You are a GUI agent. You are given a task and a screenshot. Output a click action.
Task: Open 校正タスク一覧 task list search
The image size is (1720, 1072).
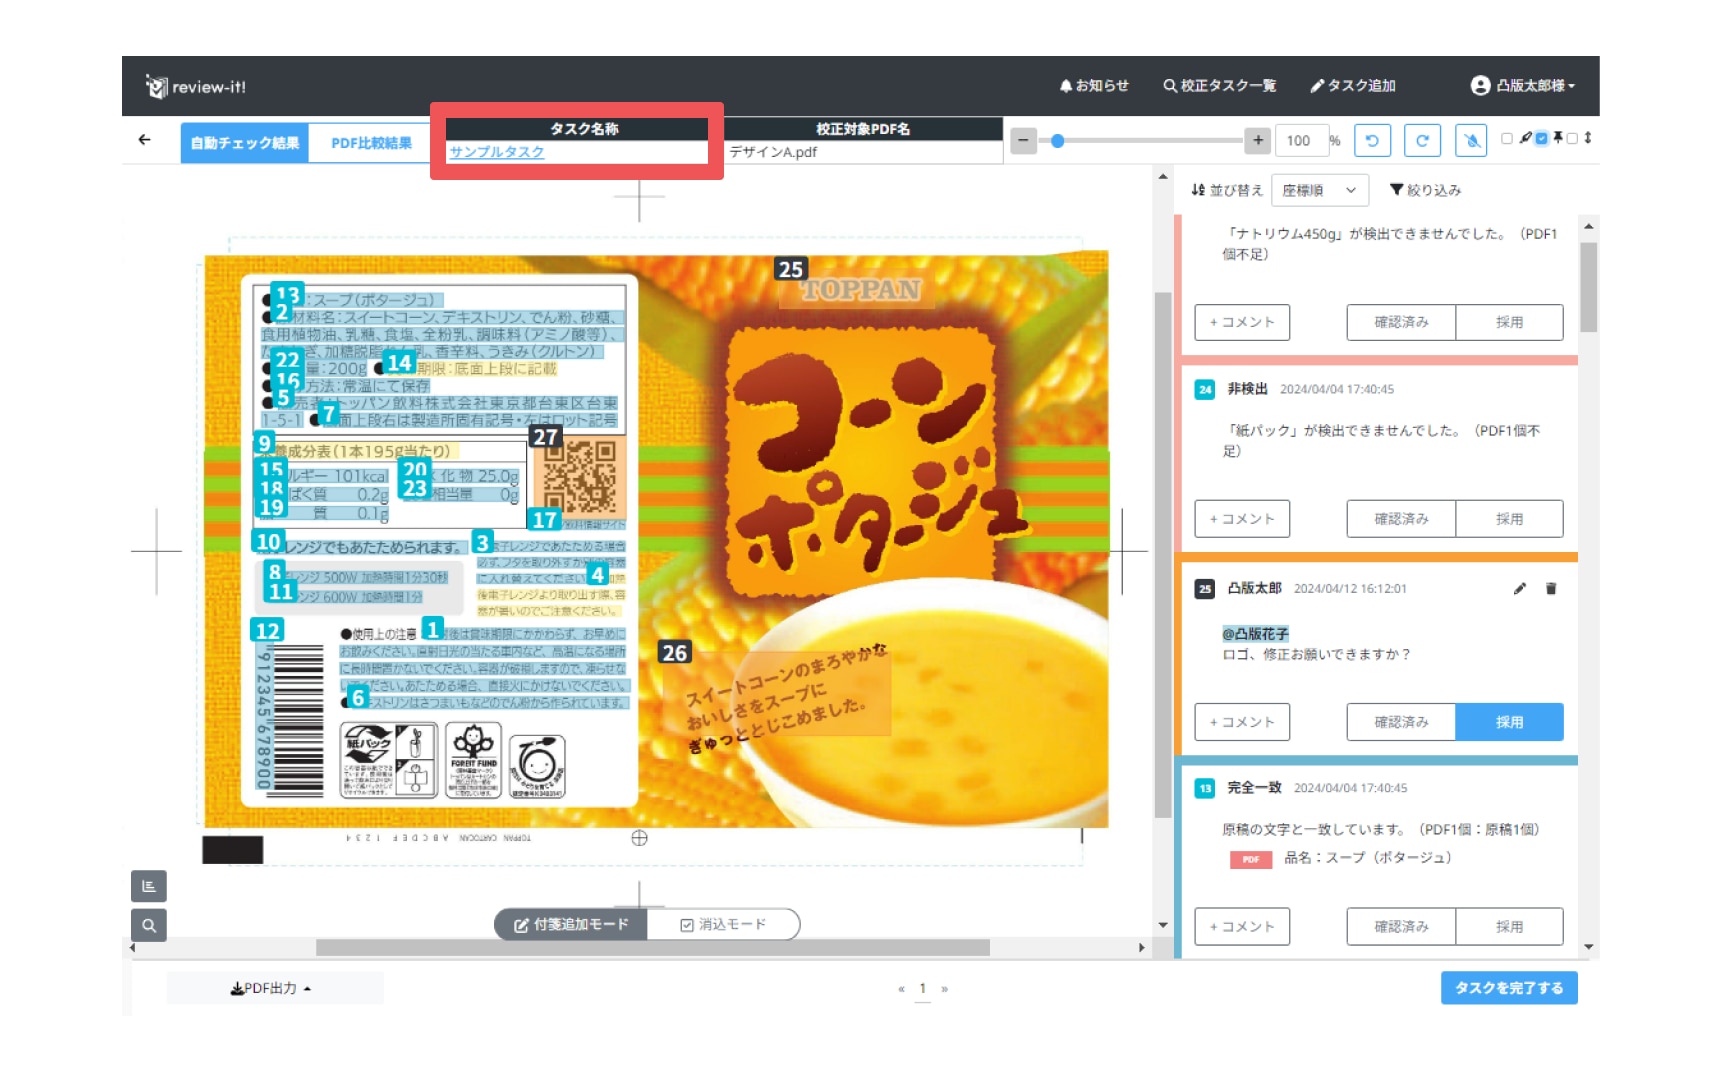pos(1219,86)
